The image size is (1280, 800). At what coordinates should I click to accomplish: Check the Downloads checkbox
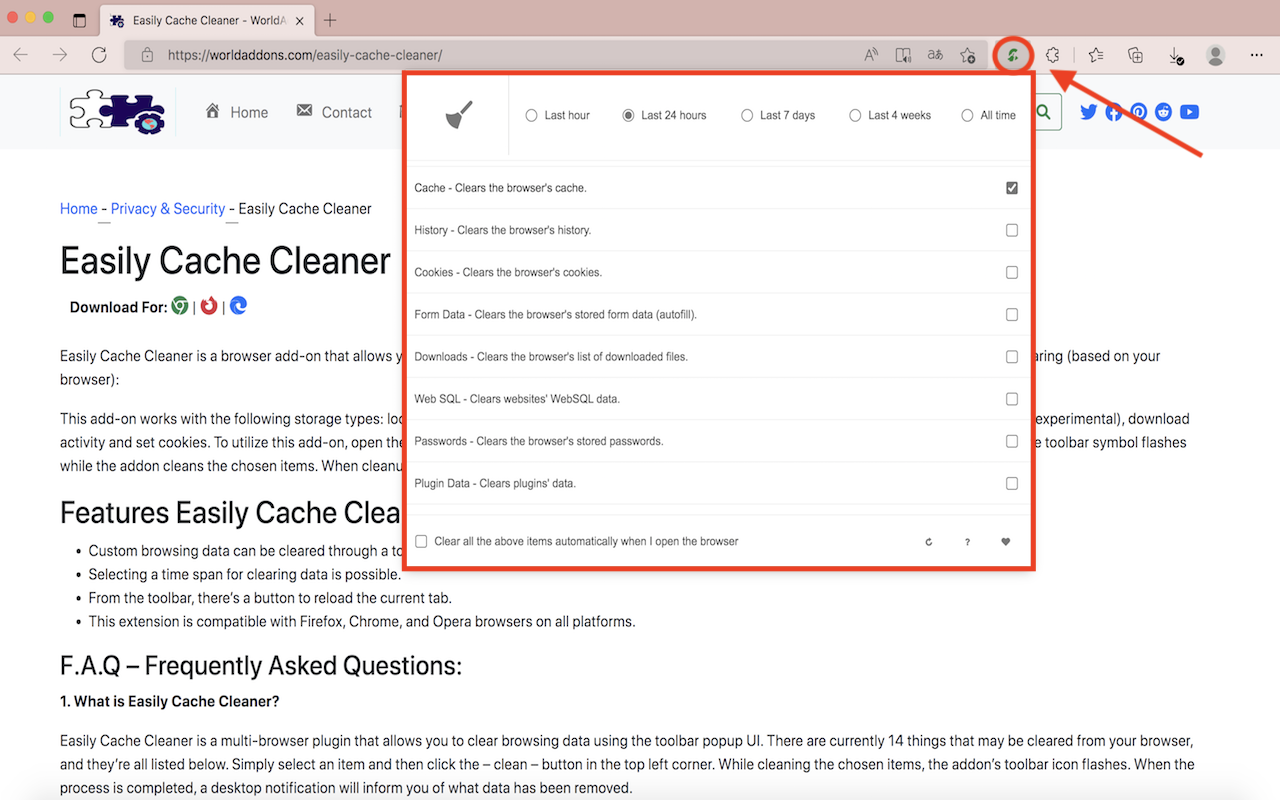click(1012, 357)
